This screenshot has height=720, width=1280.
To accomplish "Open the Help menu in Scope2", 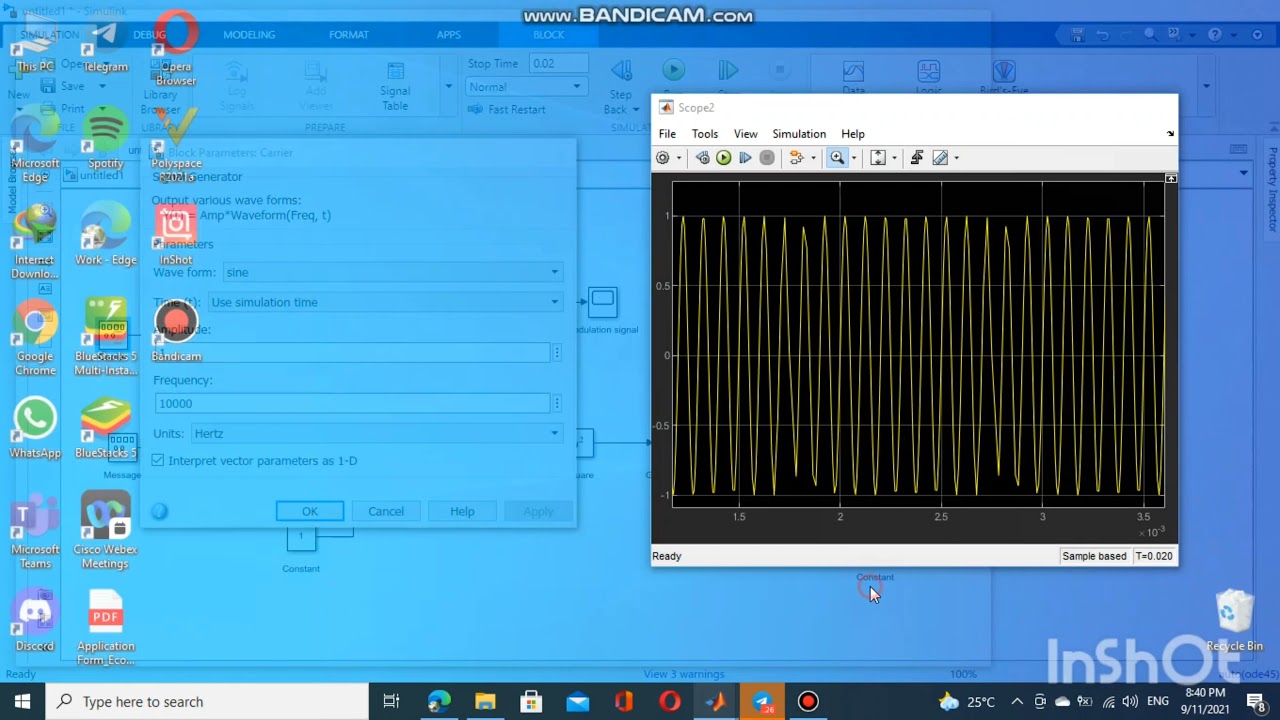I will (853, 134).
